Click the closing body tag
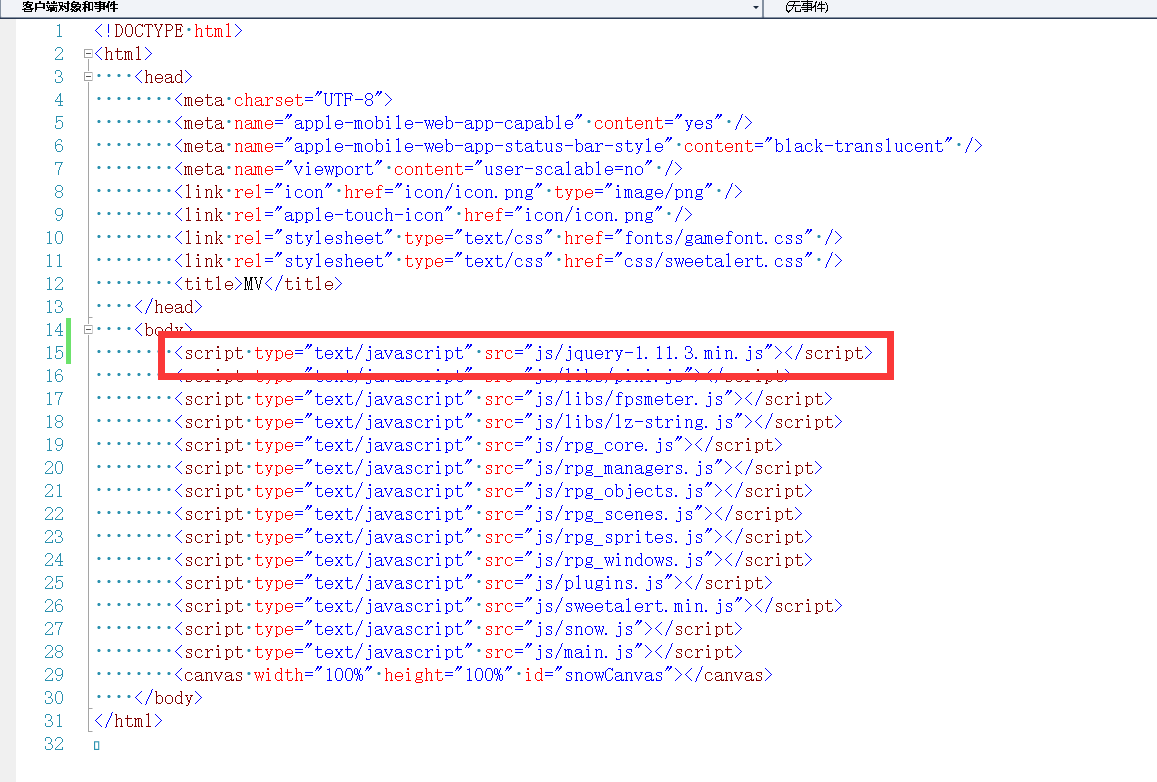 pos(168,698)
